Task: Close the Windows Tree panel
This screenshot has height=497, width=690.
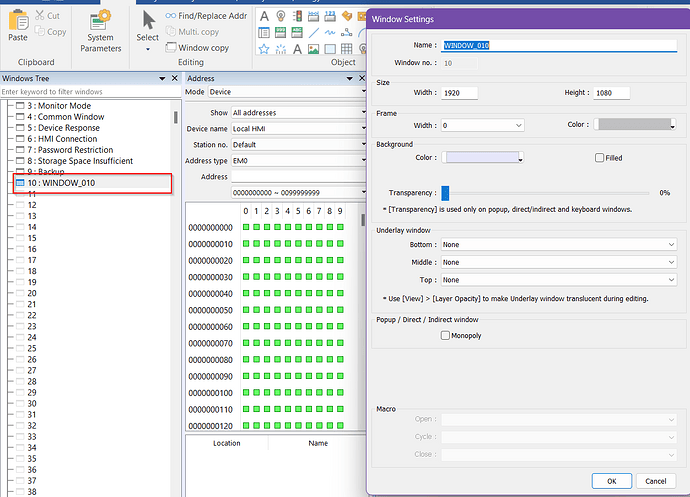Action: tap(175, 78)
